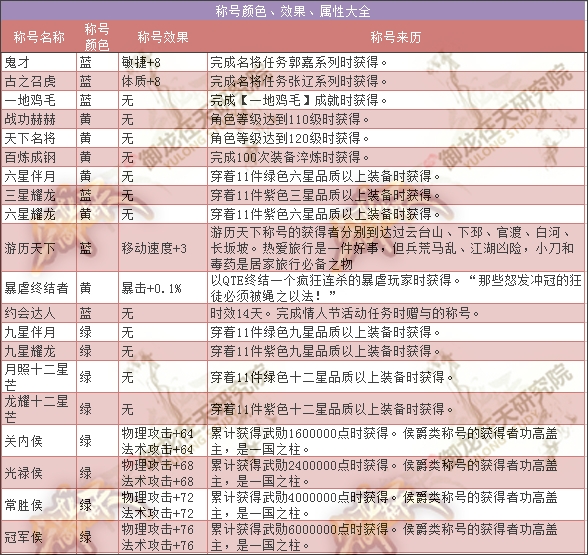Viewport: 588px width, 555px height.
Task: Select the 鬼才 title name cell
Action: (x=39, y=63)
